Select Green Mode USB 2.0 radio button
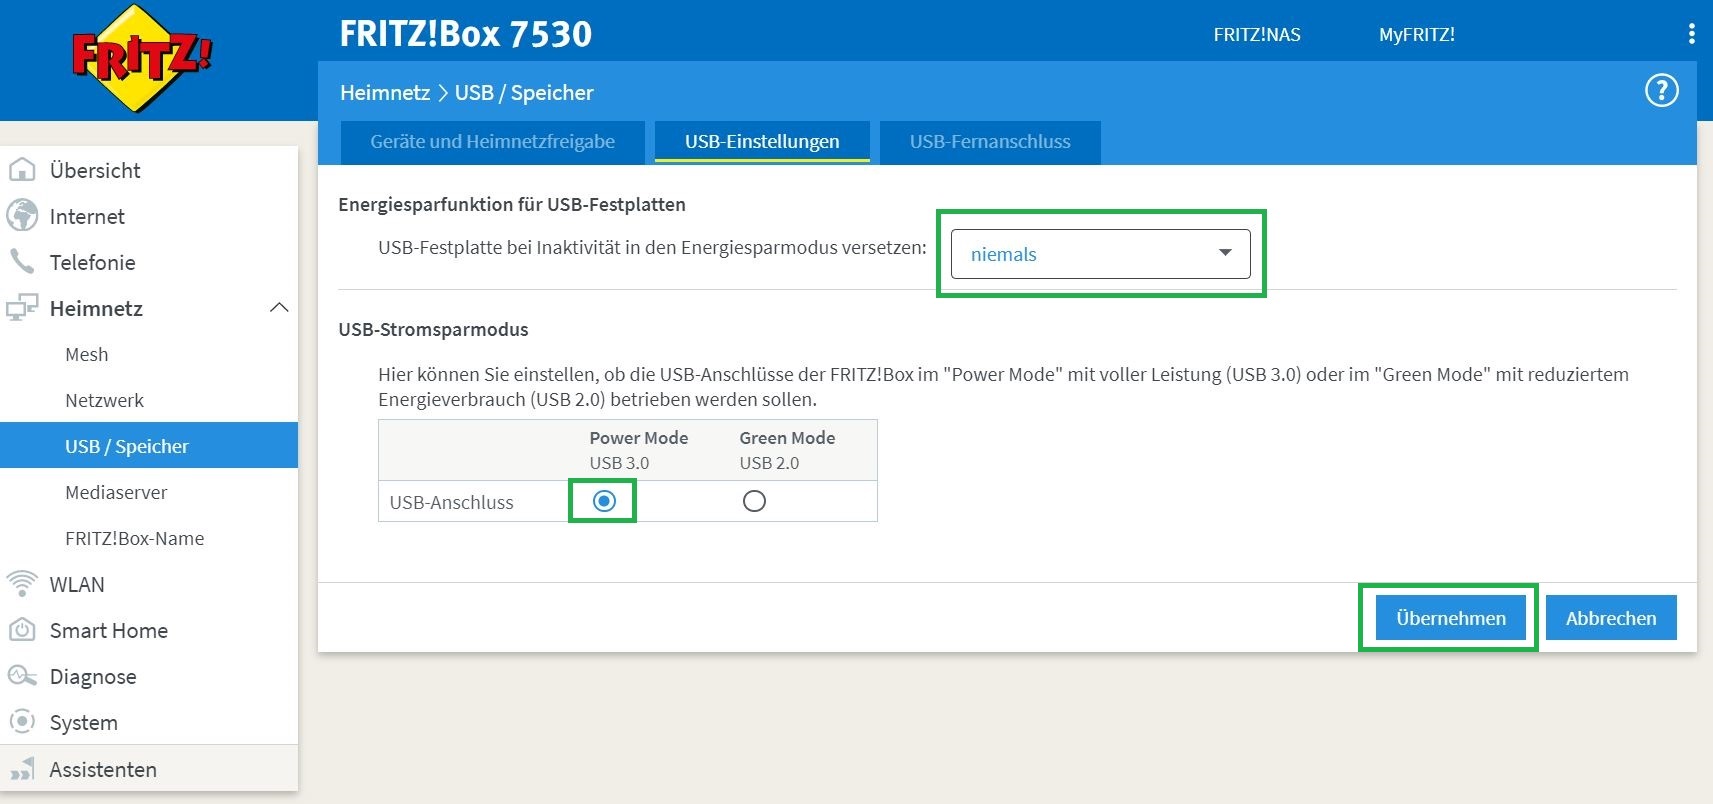The height and width of the screenshot is (804, 1713). (754, 501)
